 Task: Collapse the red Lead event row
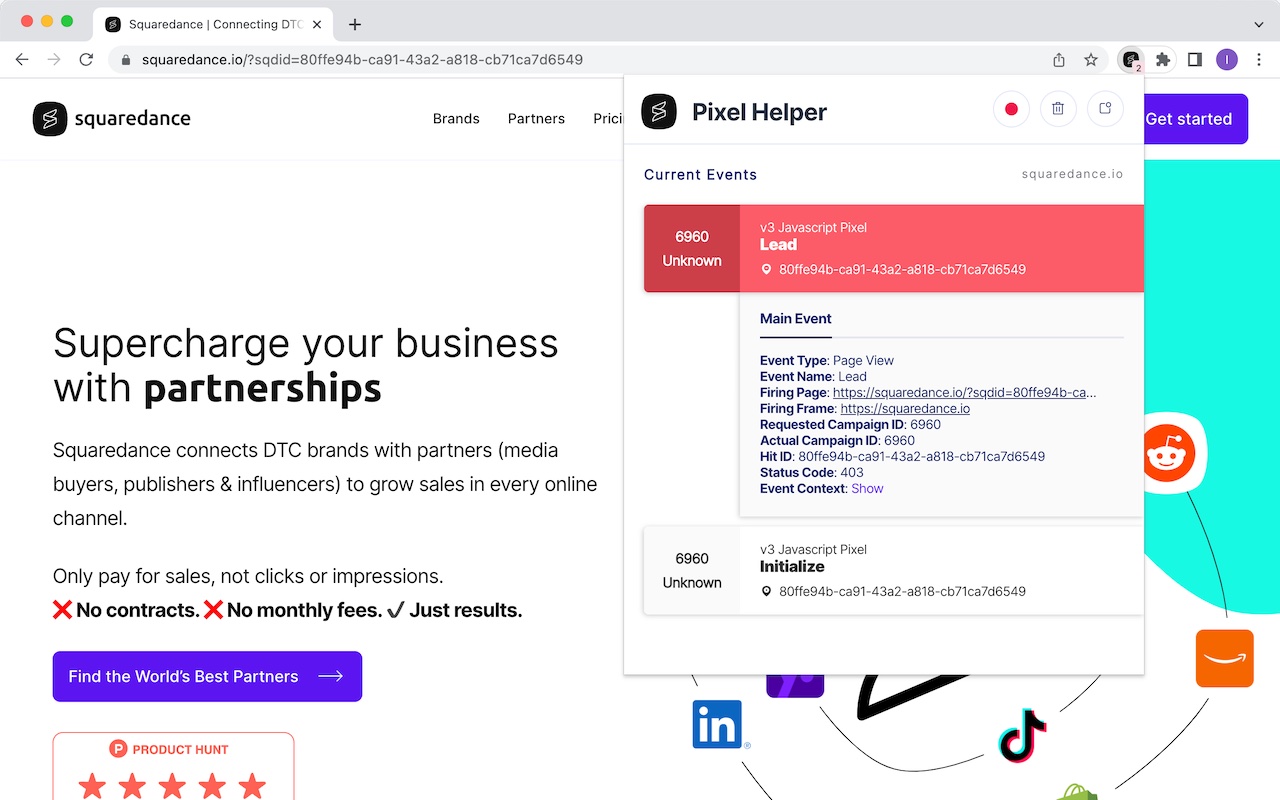point(893,248)
